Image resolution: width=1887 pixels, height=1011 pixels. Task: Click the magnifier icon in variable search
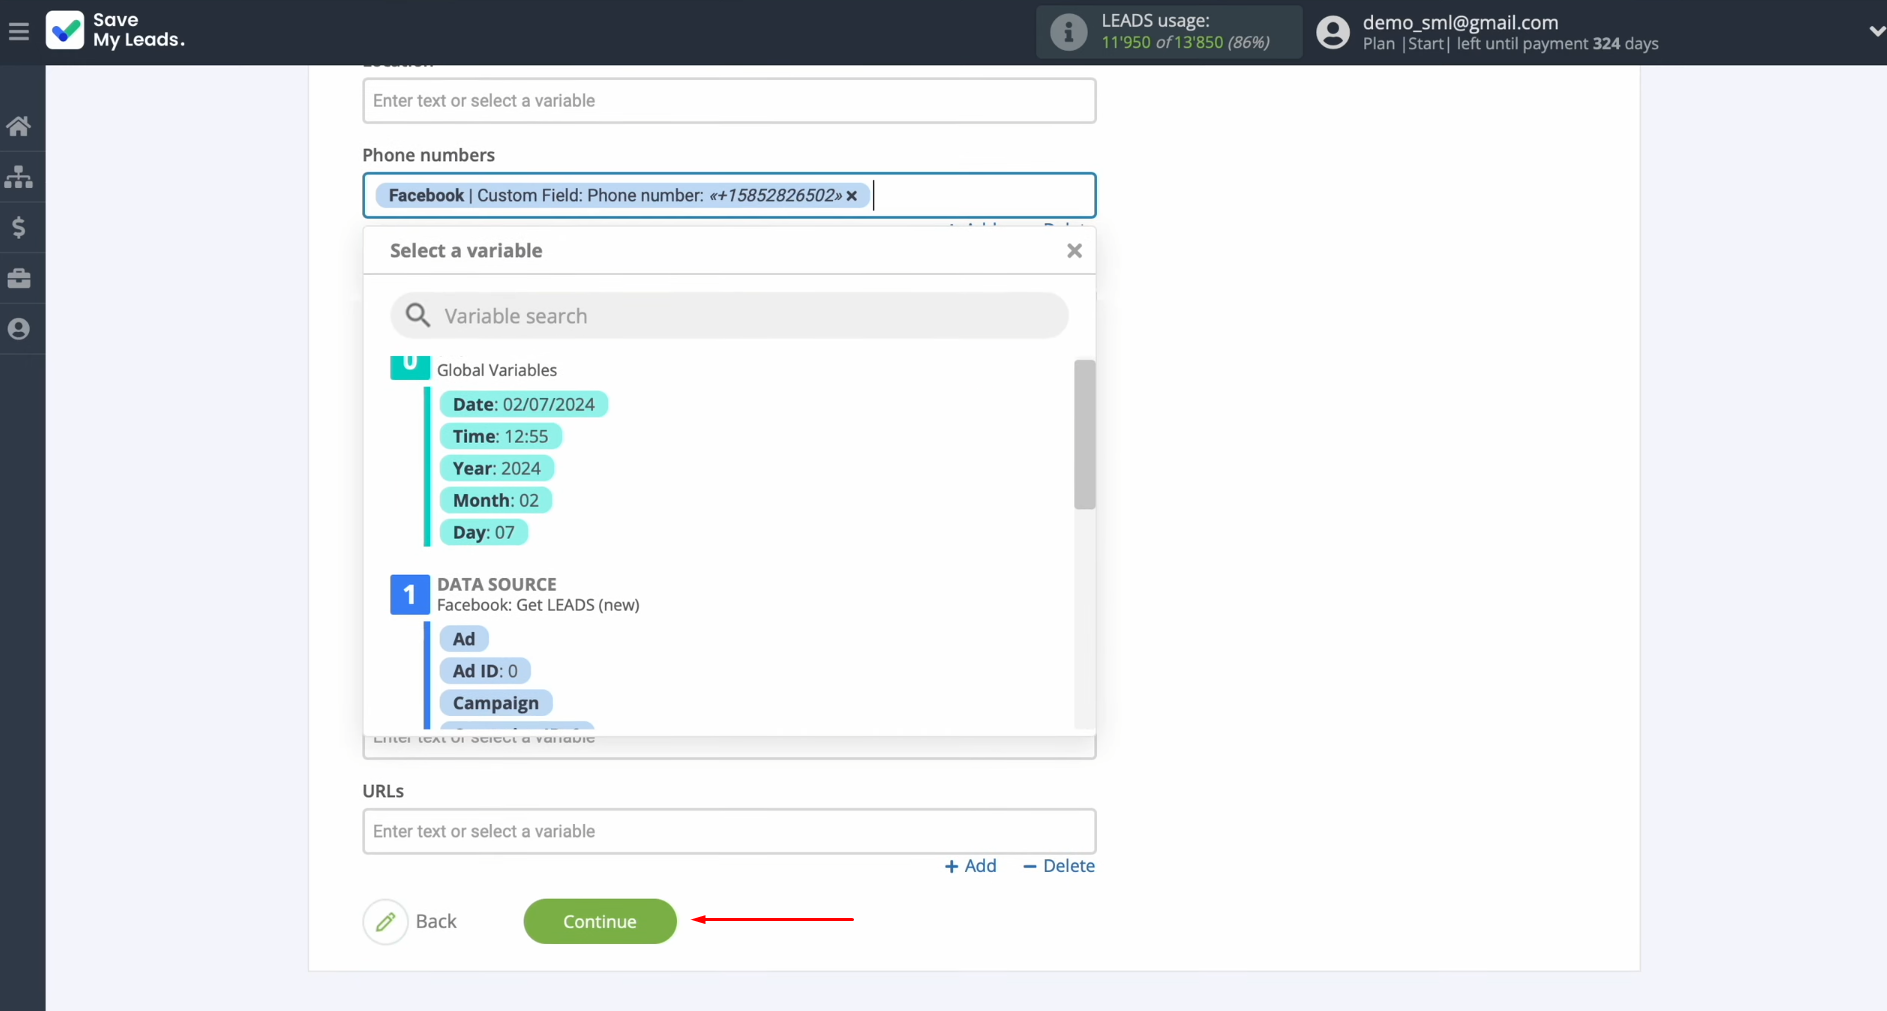coord(418,316)
